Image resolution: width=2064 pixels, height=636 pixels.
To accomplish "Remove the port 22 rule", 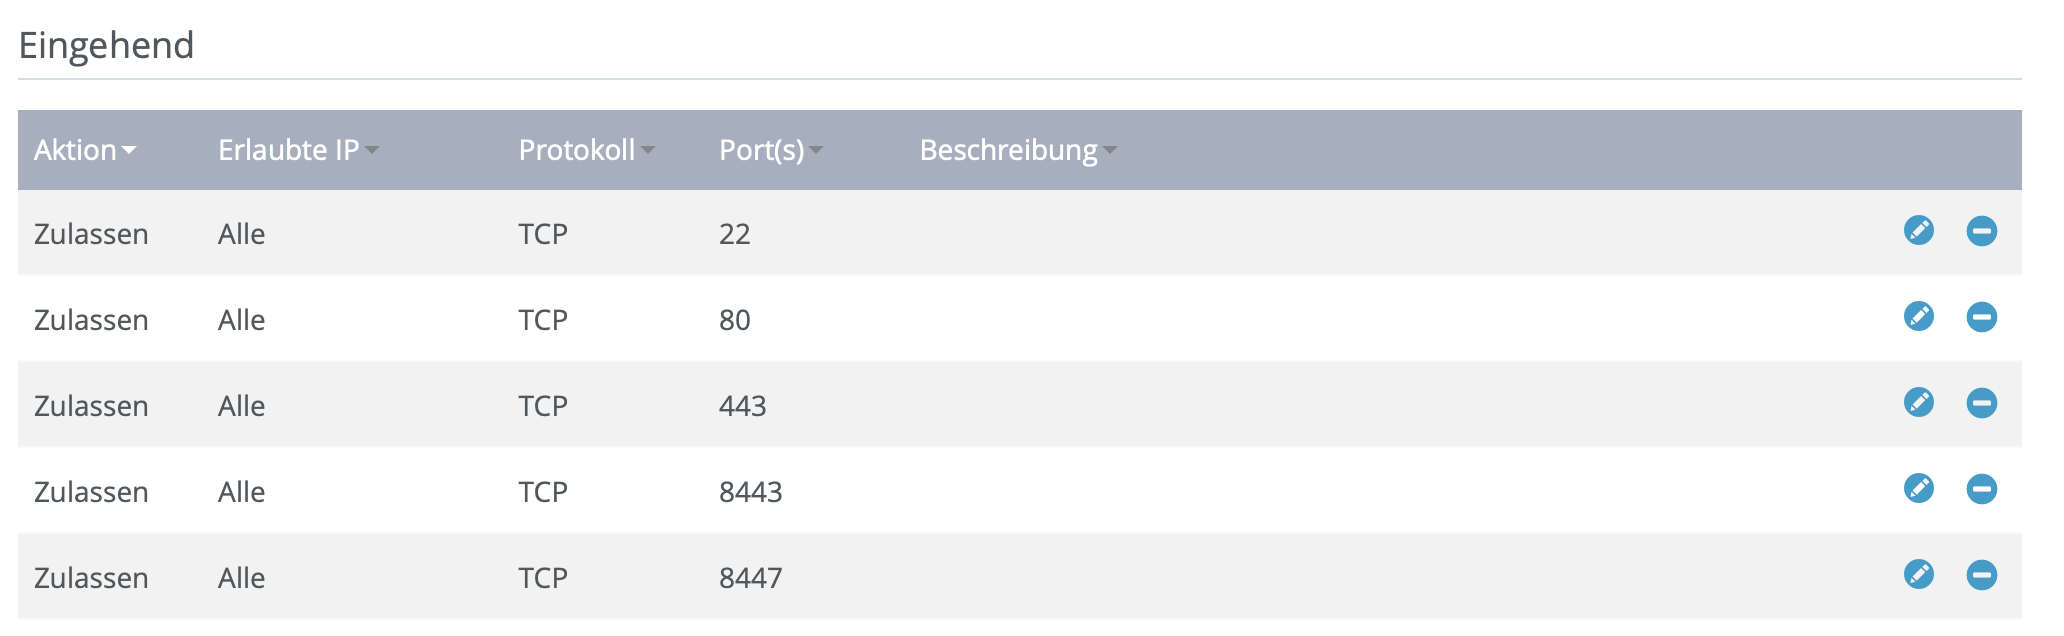I will pos(1981,231).
